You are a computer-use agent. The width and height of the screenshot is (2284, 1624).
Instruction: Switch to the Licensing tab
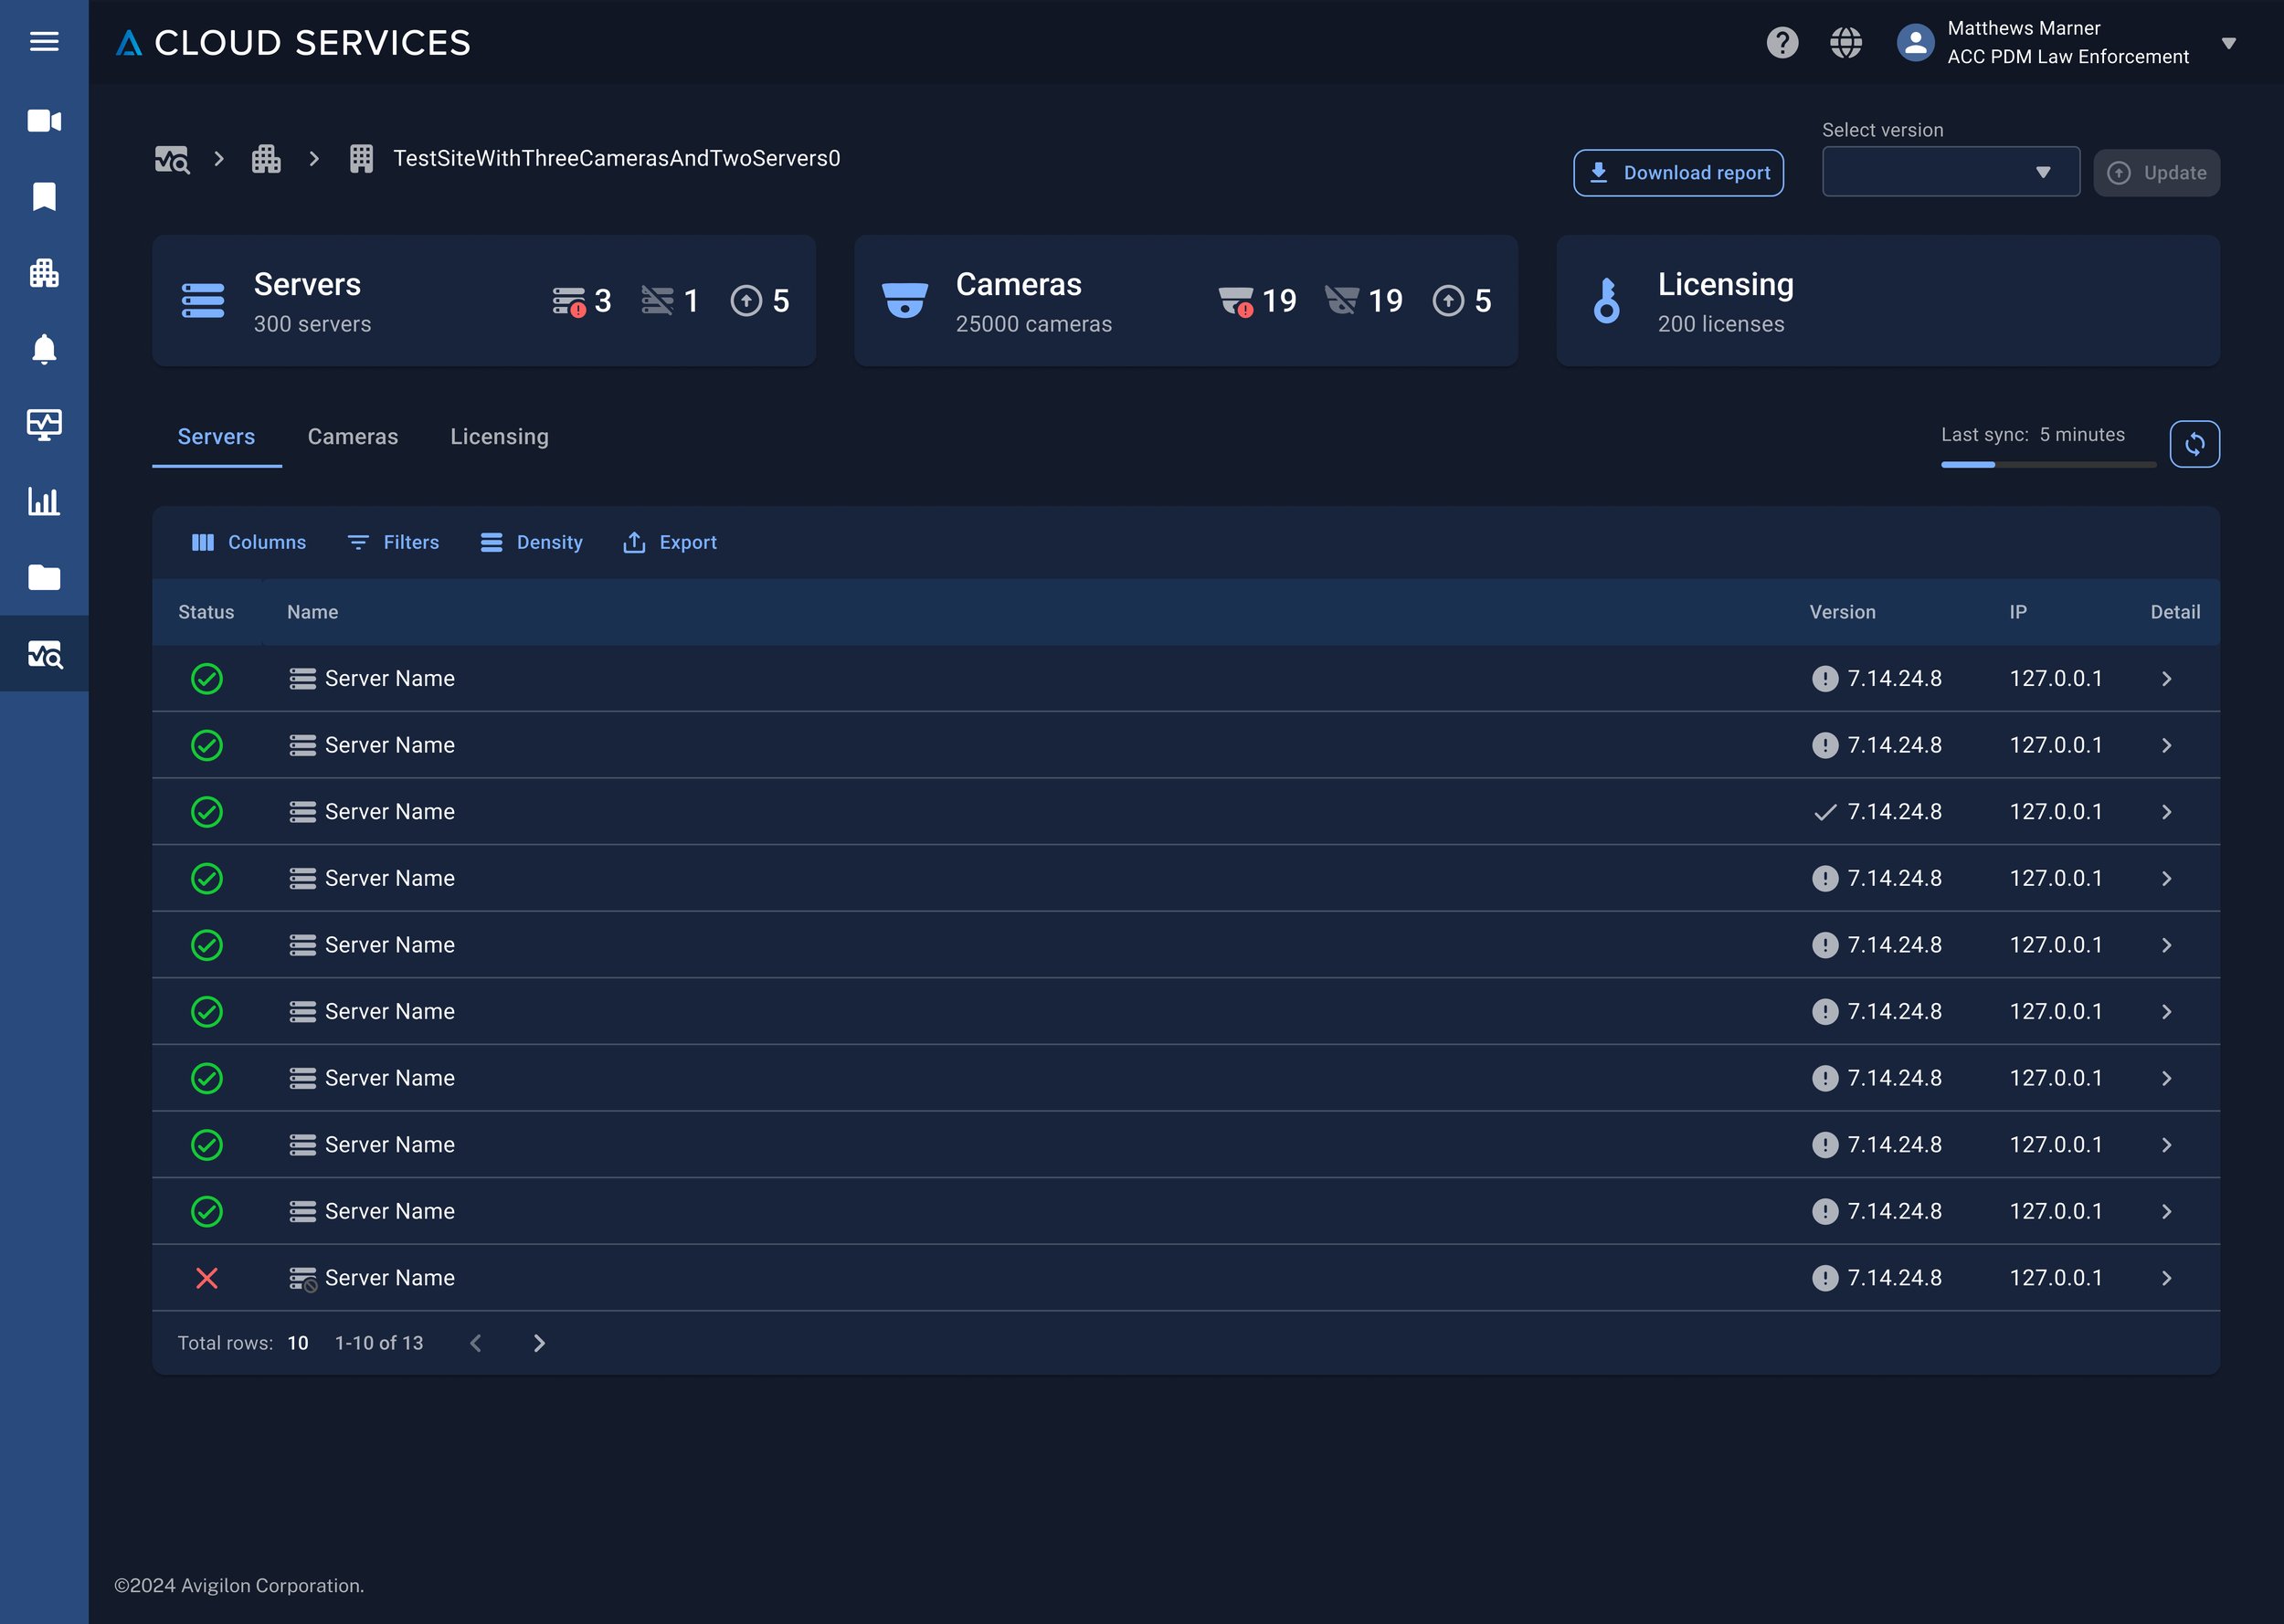[x=499, y=436]
